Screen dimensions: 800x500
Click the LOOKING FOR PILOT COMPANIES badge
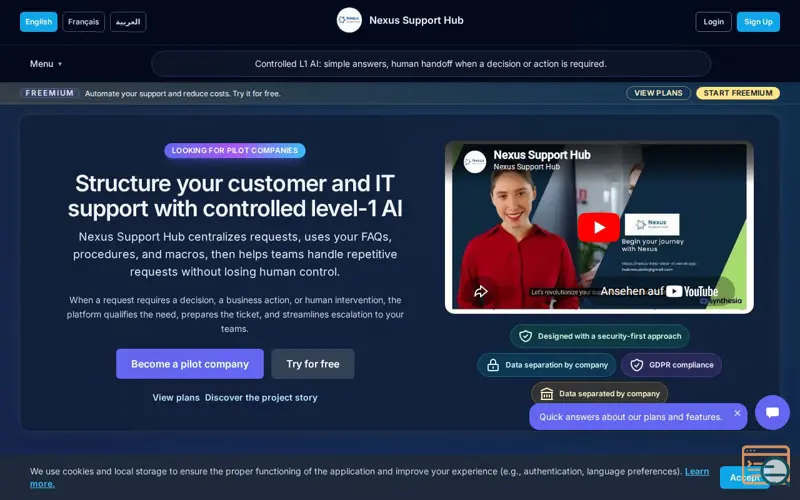(235, 151)
